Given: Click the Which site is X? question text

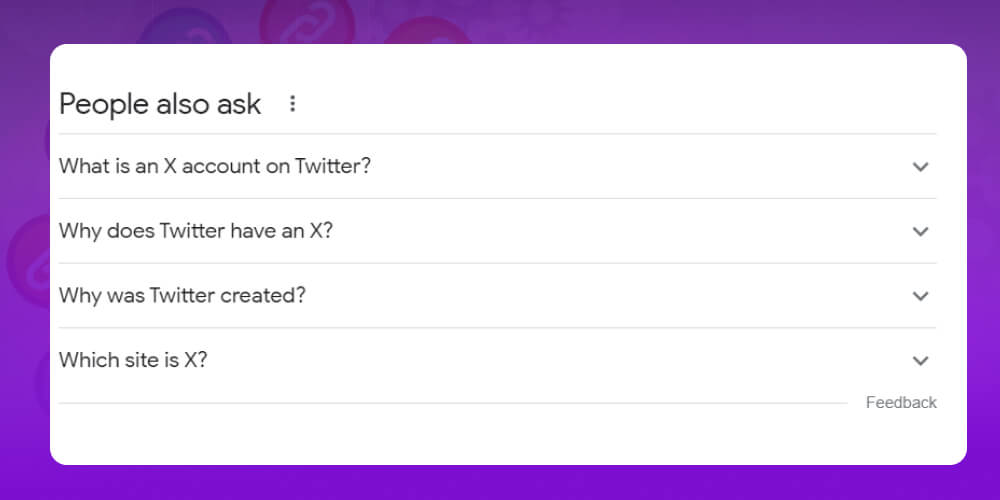Looking at the screenshot, I should [133, 360].
